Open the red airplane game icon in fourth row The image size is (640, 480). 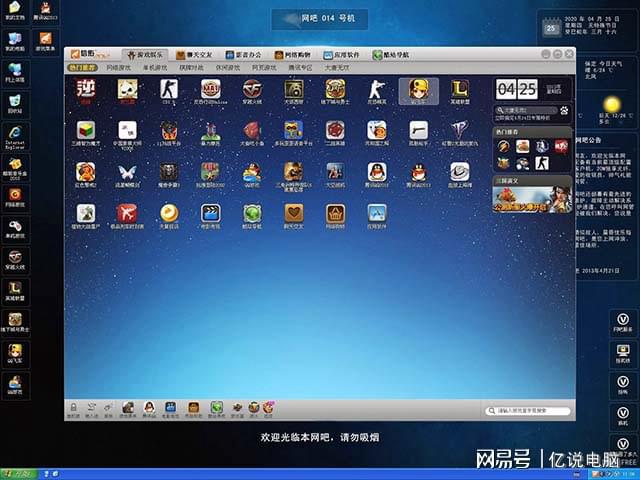[127, 213]
